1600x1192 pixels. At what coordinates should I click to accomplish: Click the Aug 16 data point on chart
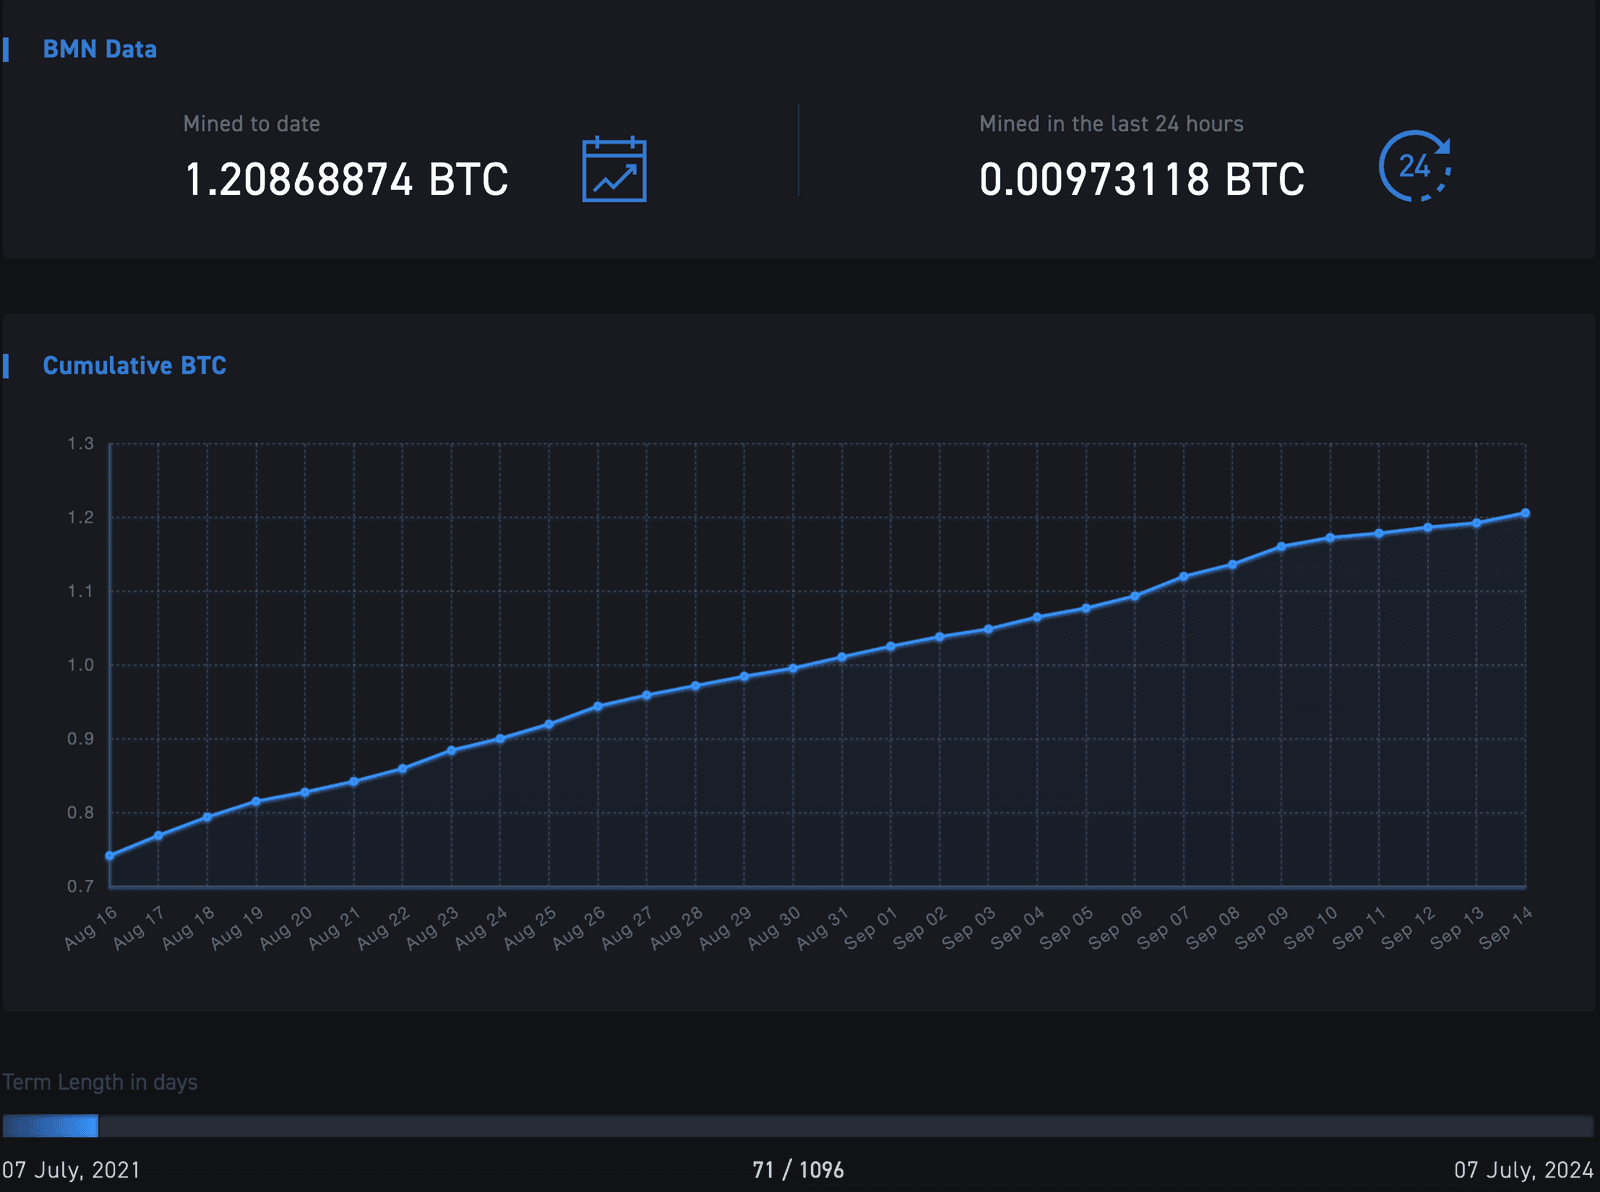110,856
